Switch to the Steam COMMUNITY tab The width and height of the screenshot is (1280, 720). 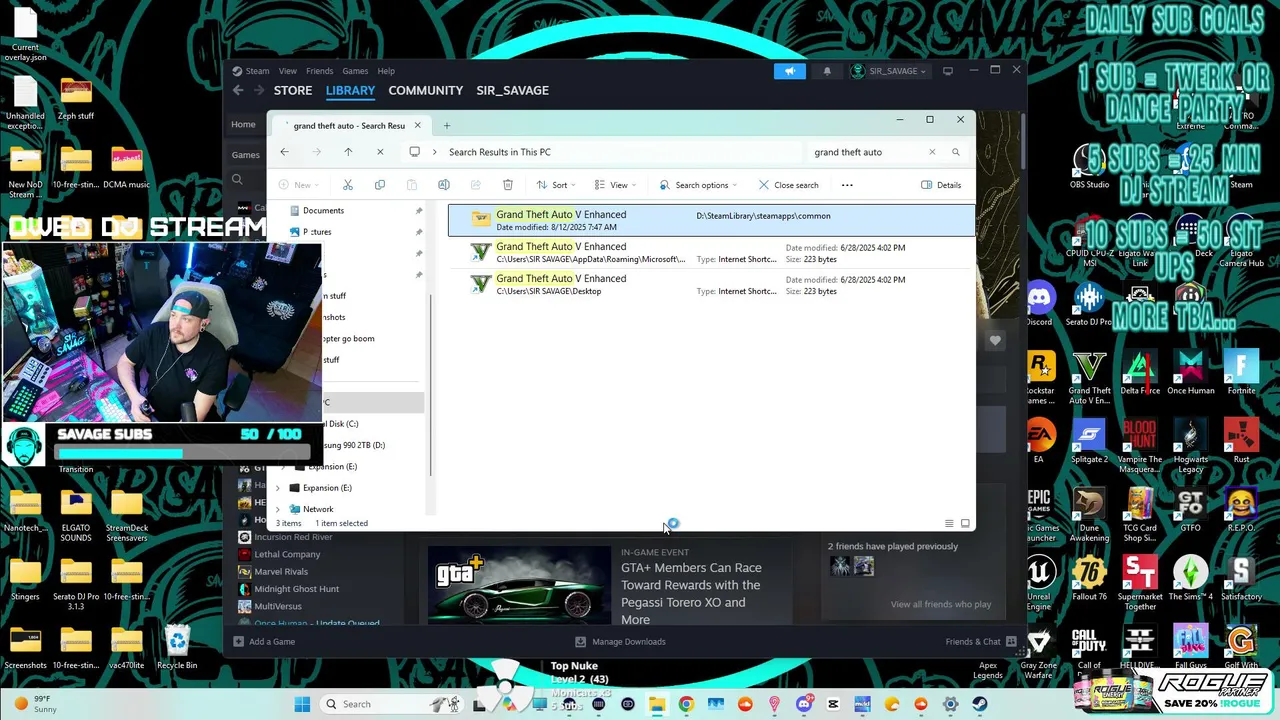(x=426, y=90)
